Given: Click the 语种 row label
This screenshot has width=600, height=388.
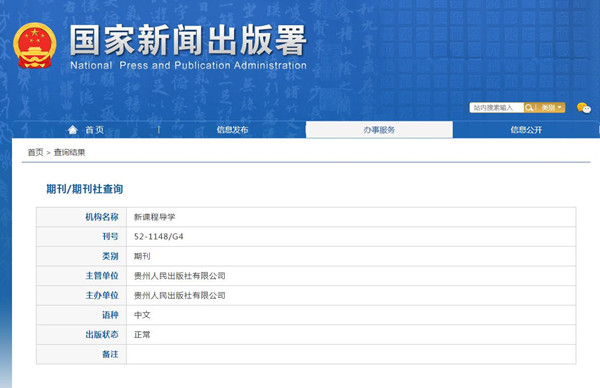Looking at the screenshot, I should pyautogui.click(x=110, y=315).
